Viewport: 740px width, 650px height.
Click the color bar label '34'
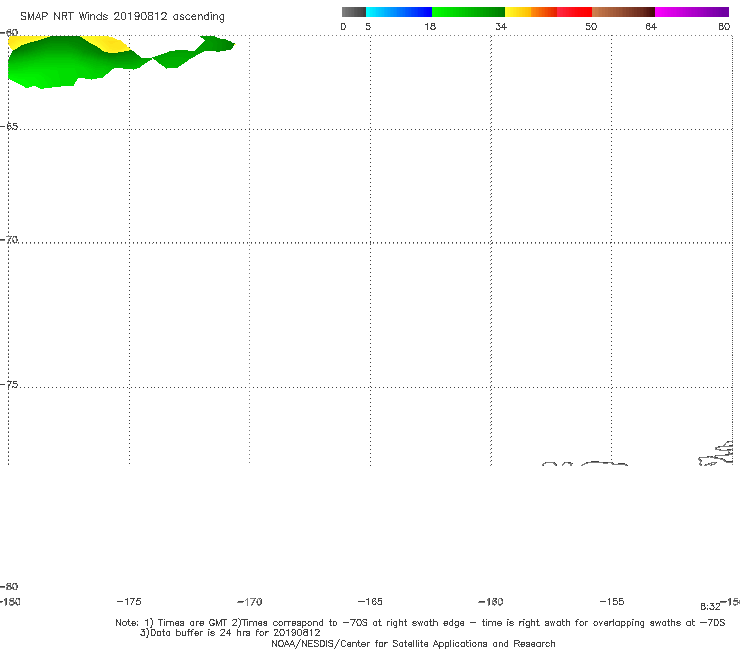tap(501, 27)
